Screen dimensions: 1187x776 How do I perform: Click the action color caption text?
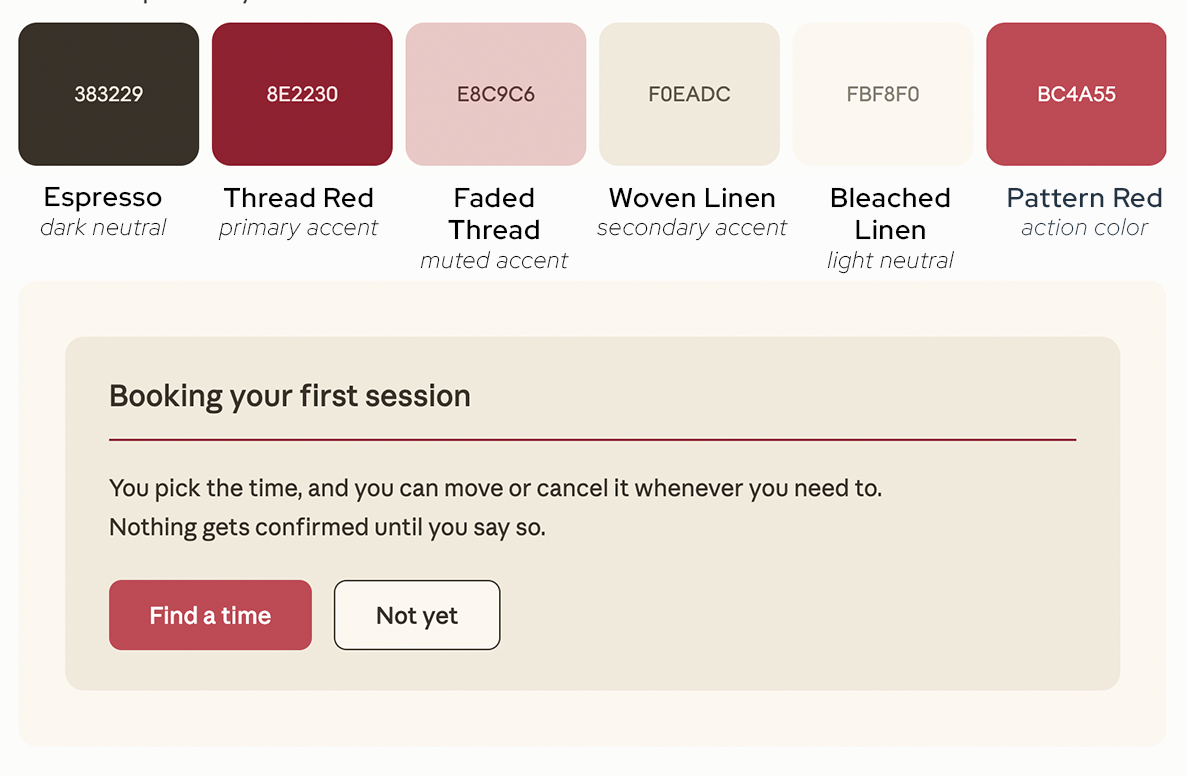(1084, 227)
